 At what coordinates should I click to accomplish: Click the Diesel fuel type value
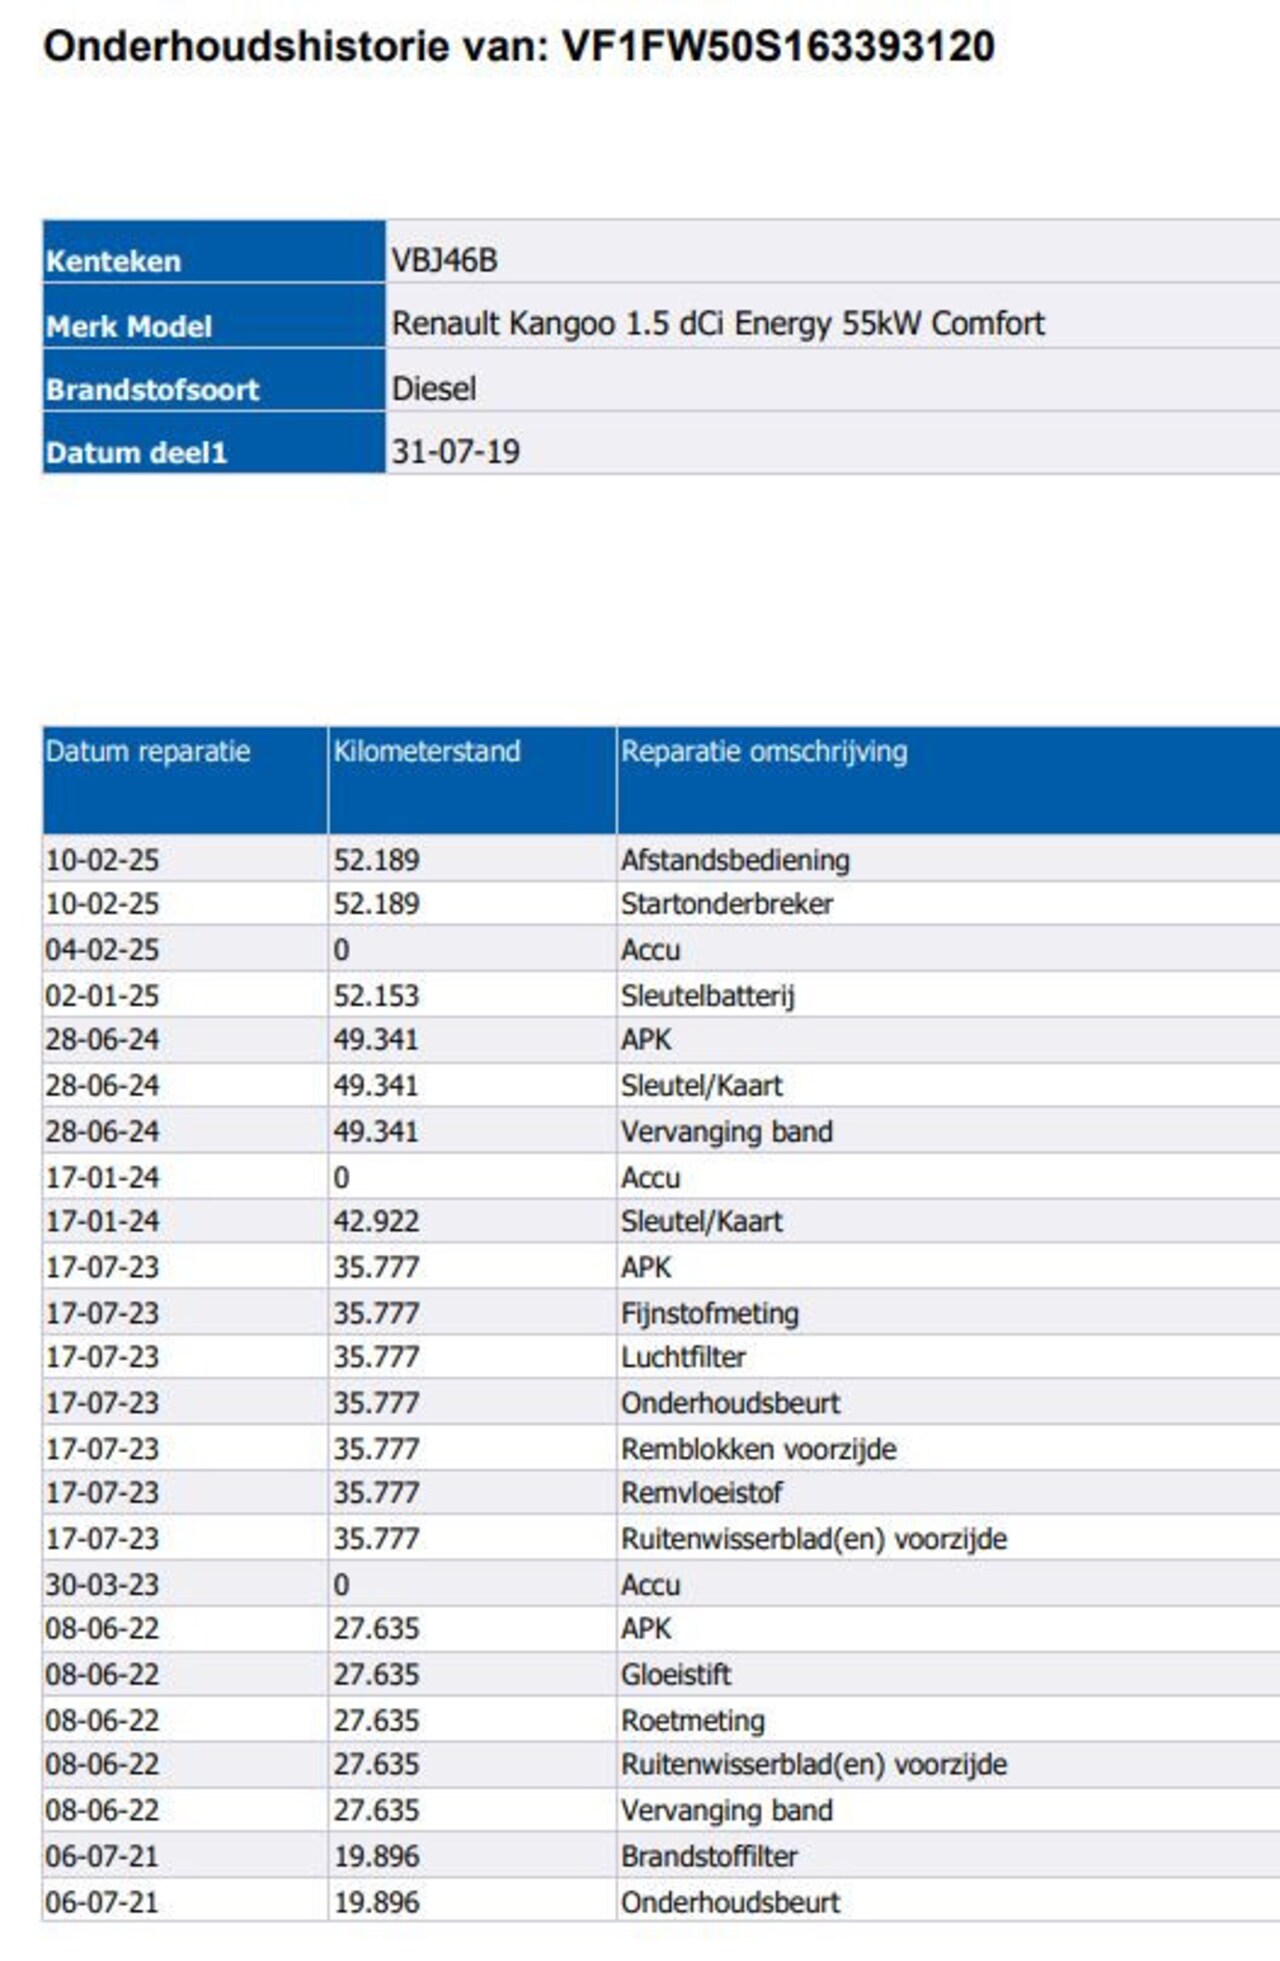(434, 388)
